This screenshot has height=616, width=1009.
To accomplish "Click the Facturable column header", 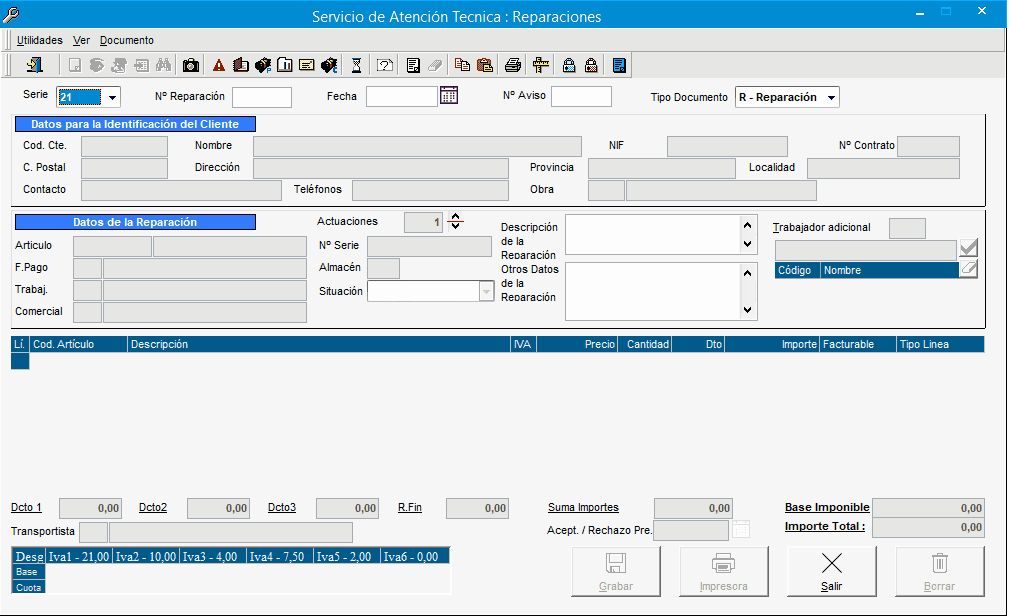I will [858, 344].
